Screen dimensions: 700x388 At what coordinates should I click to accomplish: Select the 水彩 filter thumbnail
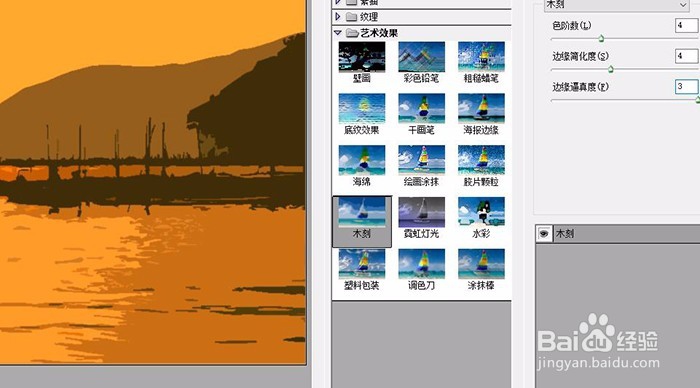(x=481, y=212)
